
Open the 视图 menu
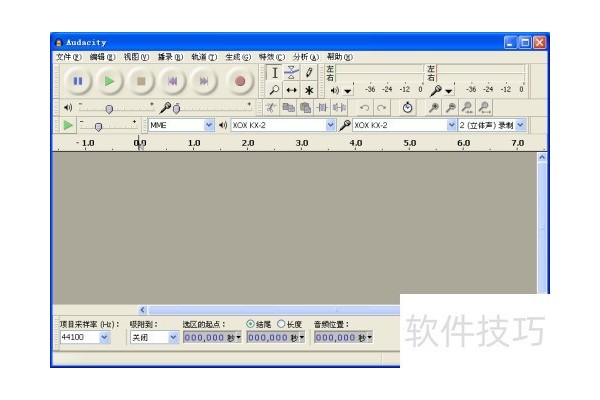pos(136,57)
